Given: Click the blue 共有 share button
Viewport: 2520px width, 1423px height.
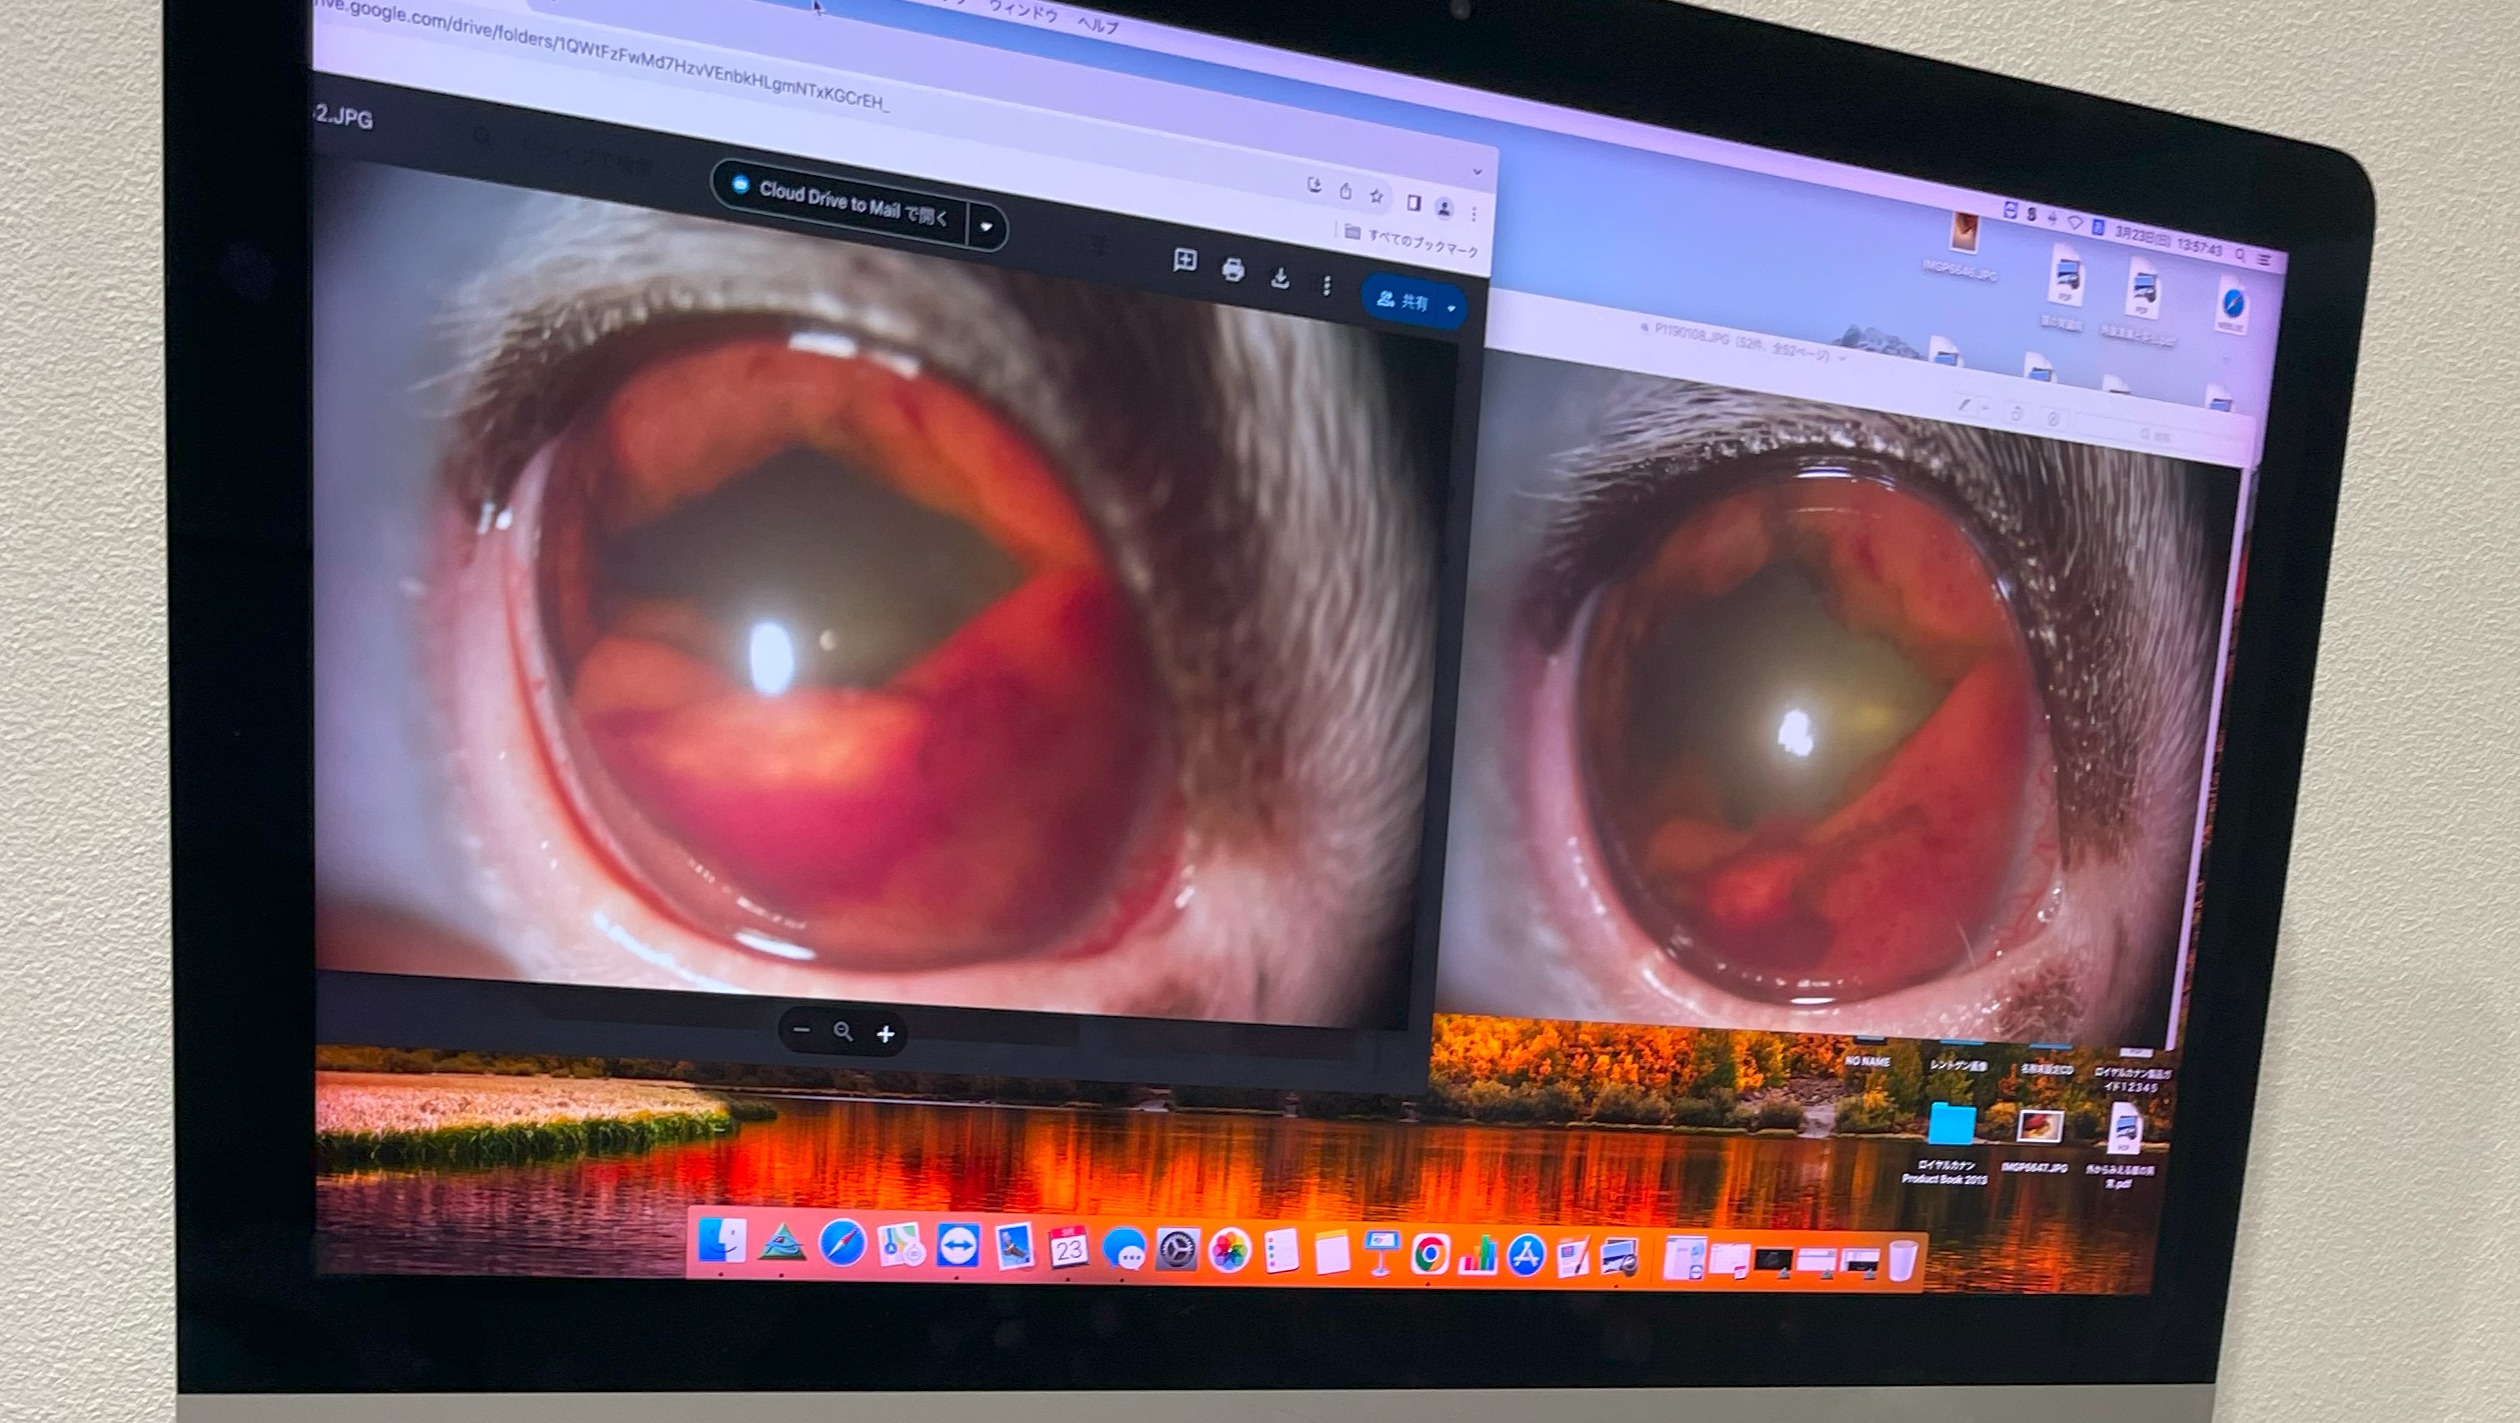Looking at the screenshot, I should (x=1402, y=300).
